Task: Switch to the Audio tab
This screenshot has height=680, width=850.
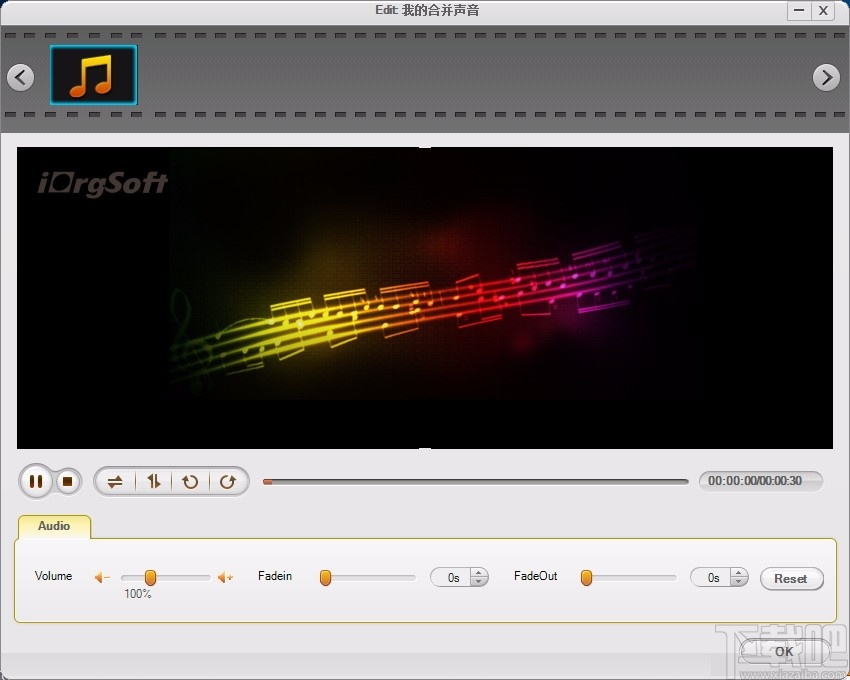Action: [x=54, y=526]
